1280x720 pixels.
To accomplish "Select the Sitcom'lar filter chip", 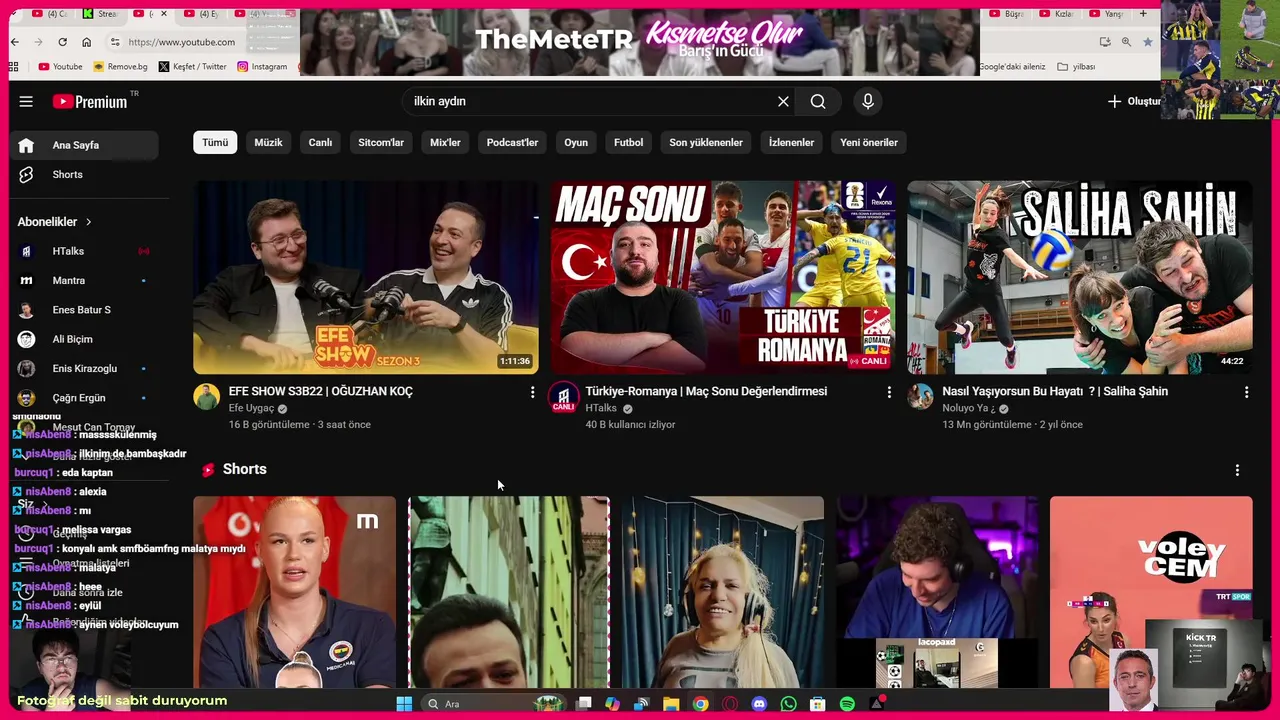I will click(x=381, y=142).
